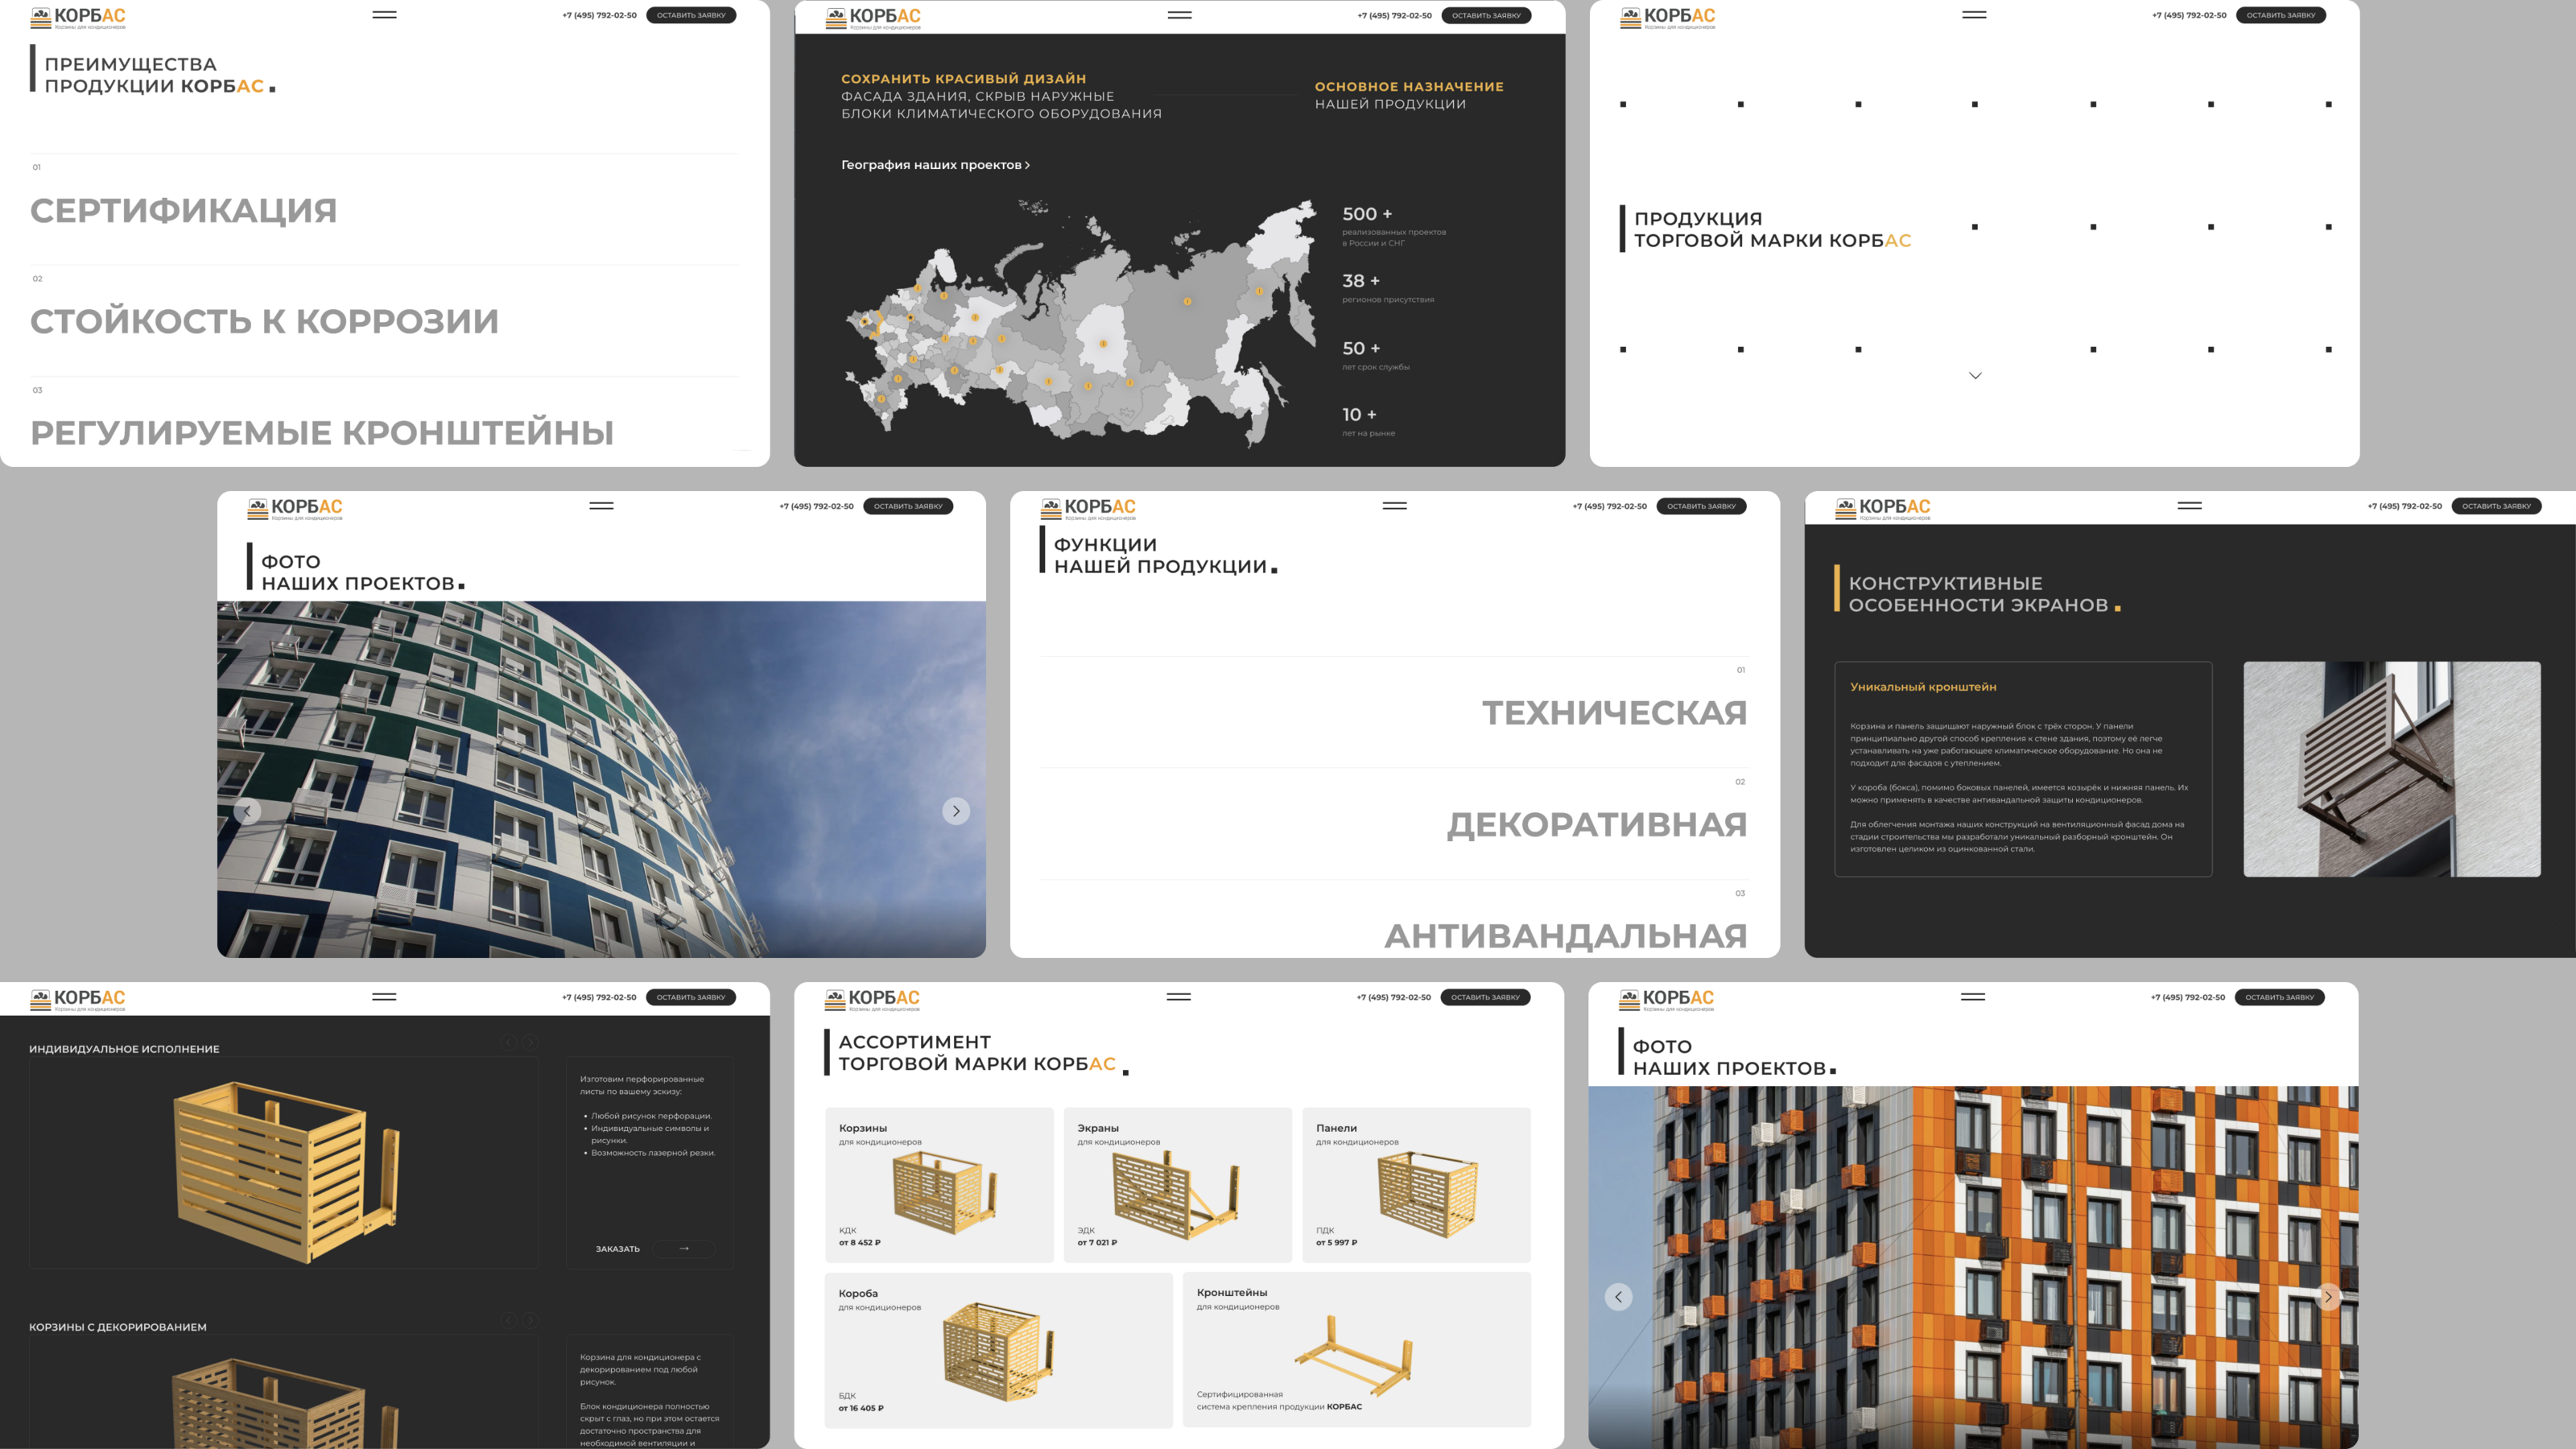The image size is (2576, 1449).
Task: Previous slide arrow for 'Корзины с декорированием'
Action: click(x=508, y=1320)
